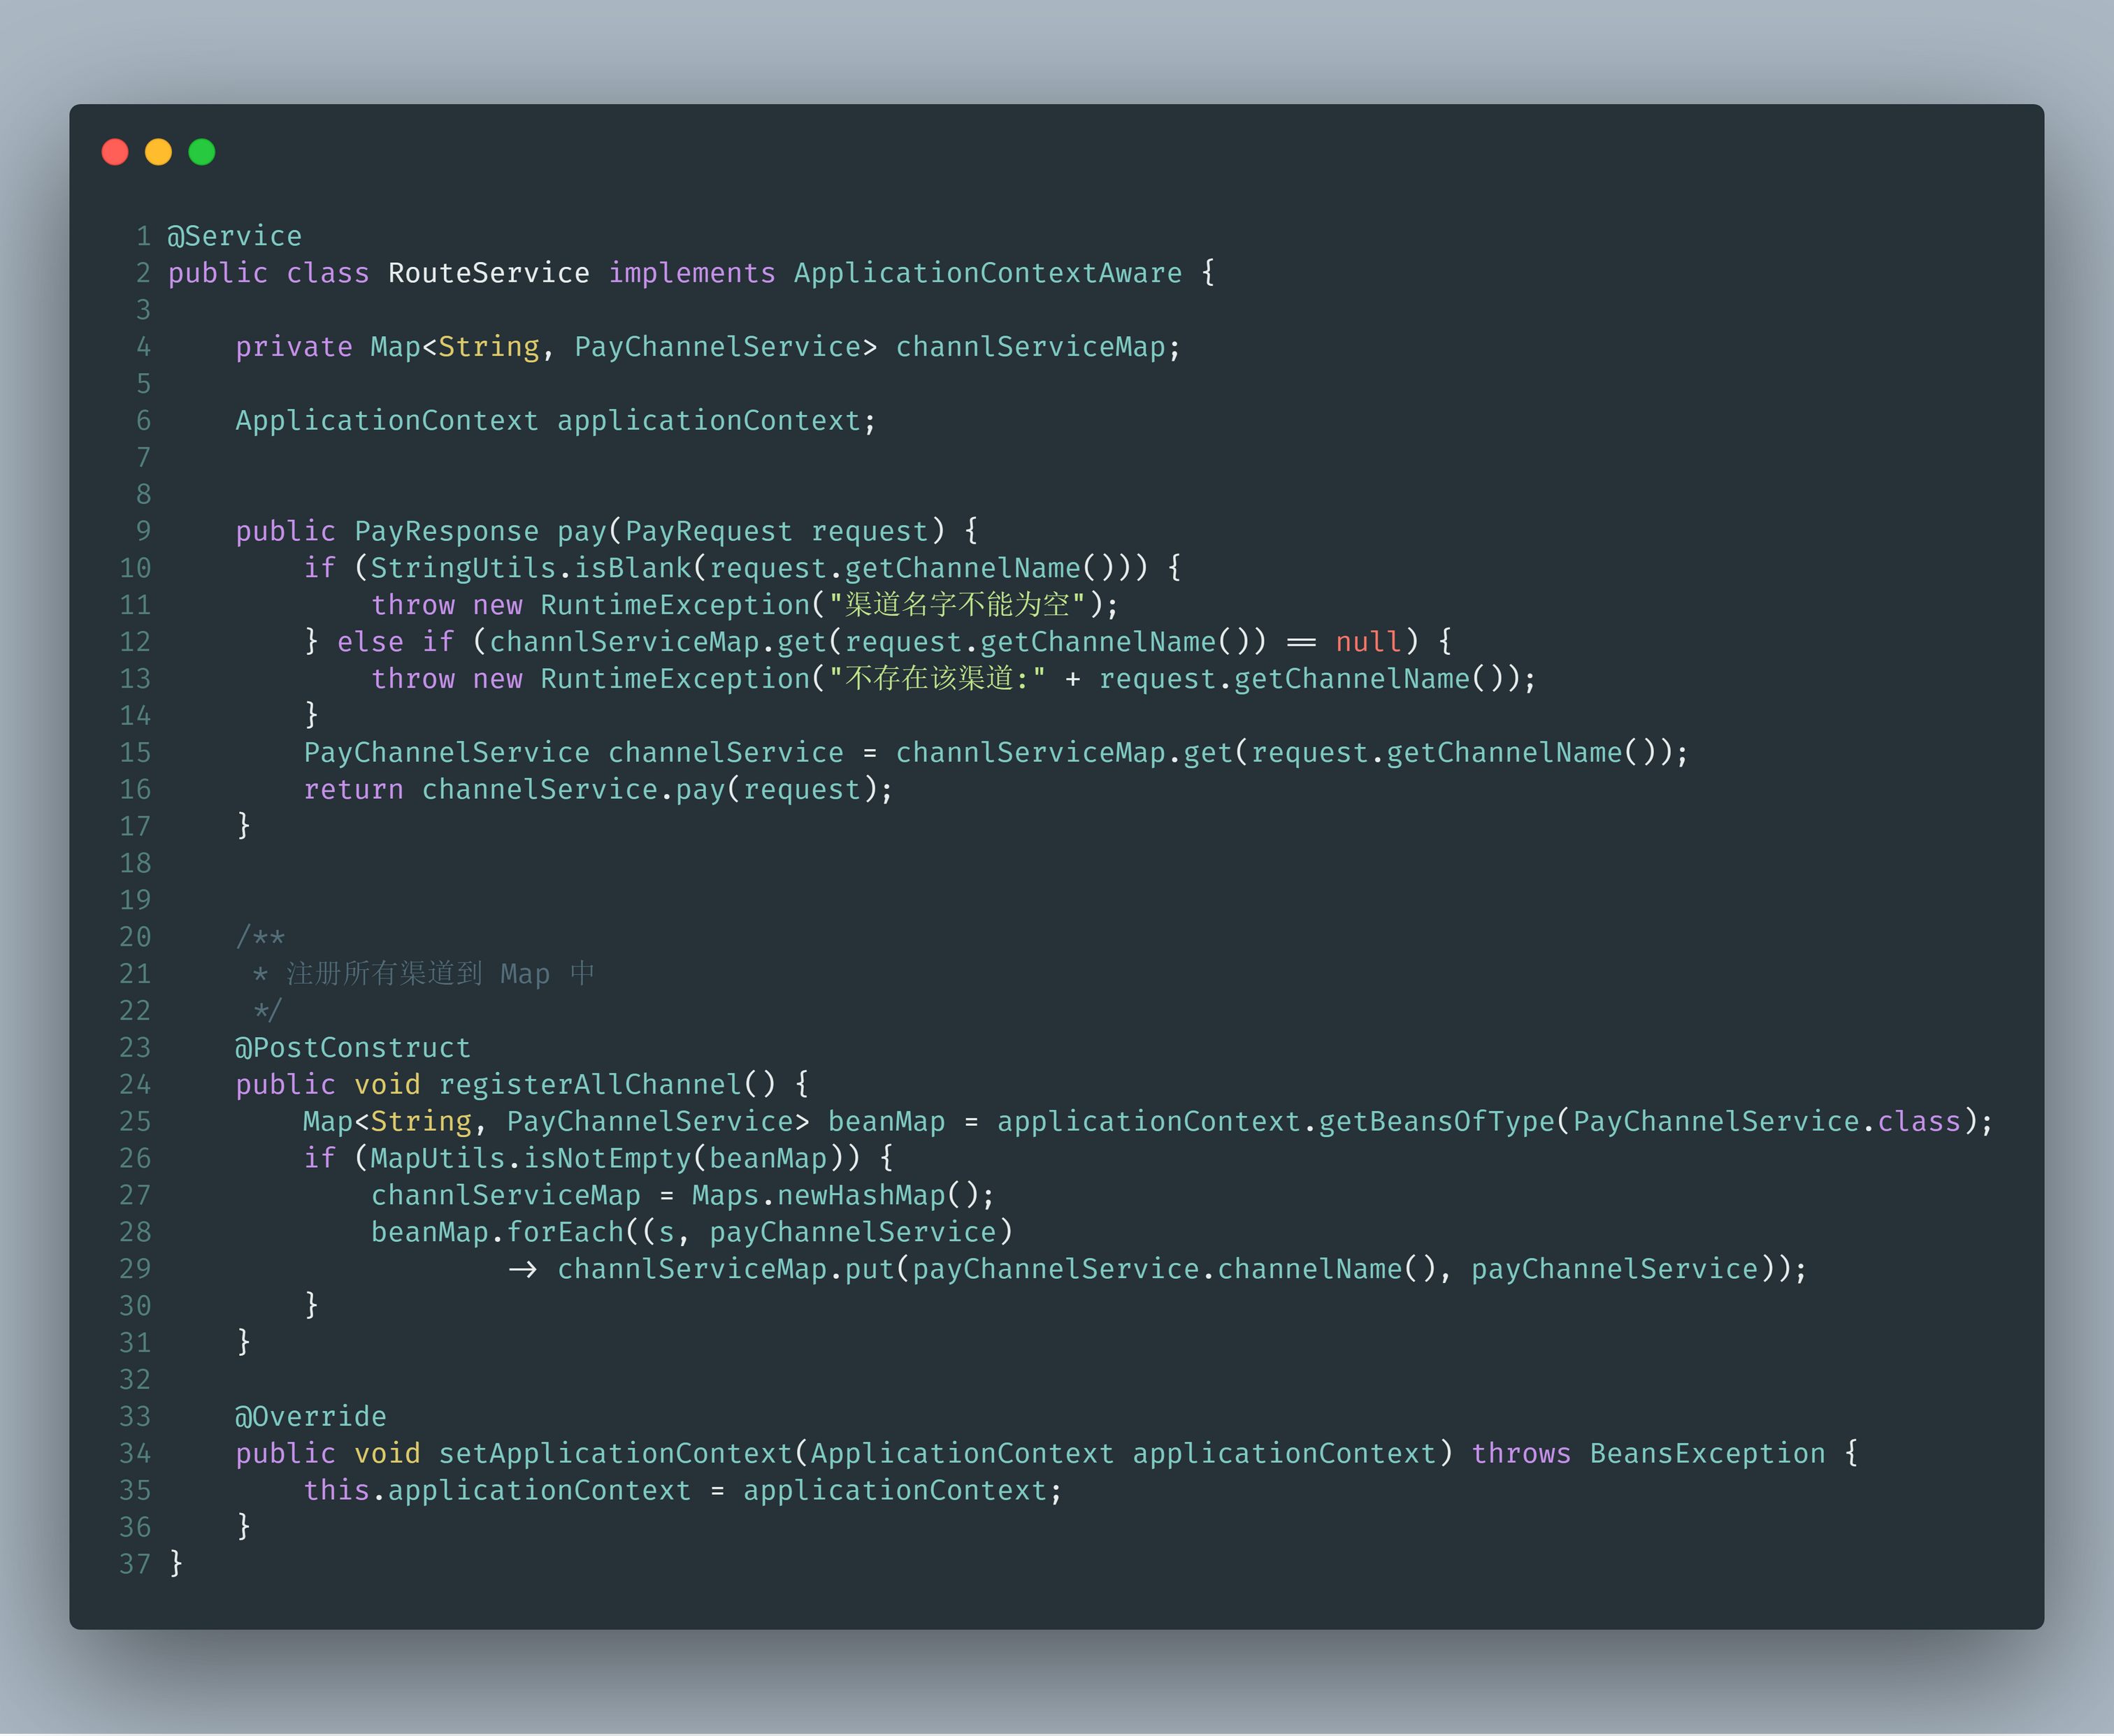Screen dimensions: 2114x1736
Task: Click BeansException in the throws clause
Action: (1707, 1454)
